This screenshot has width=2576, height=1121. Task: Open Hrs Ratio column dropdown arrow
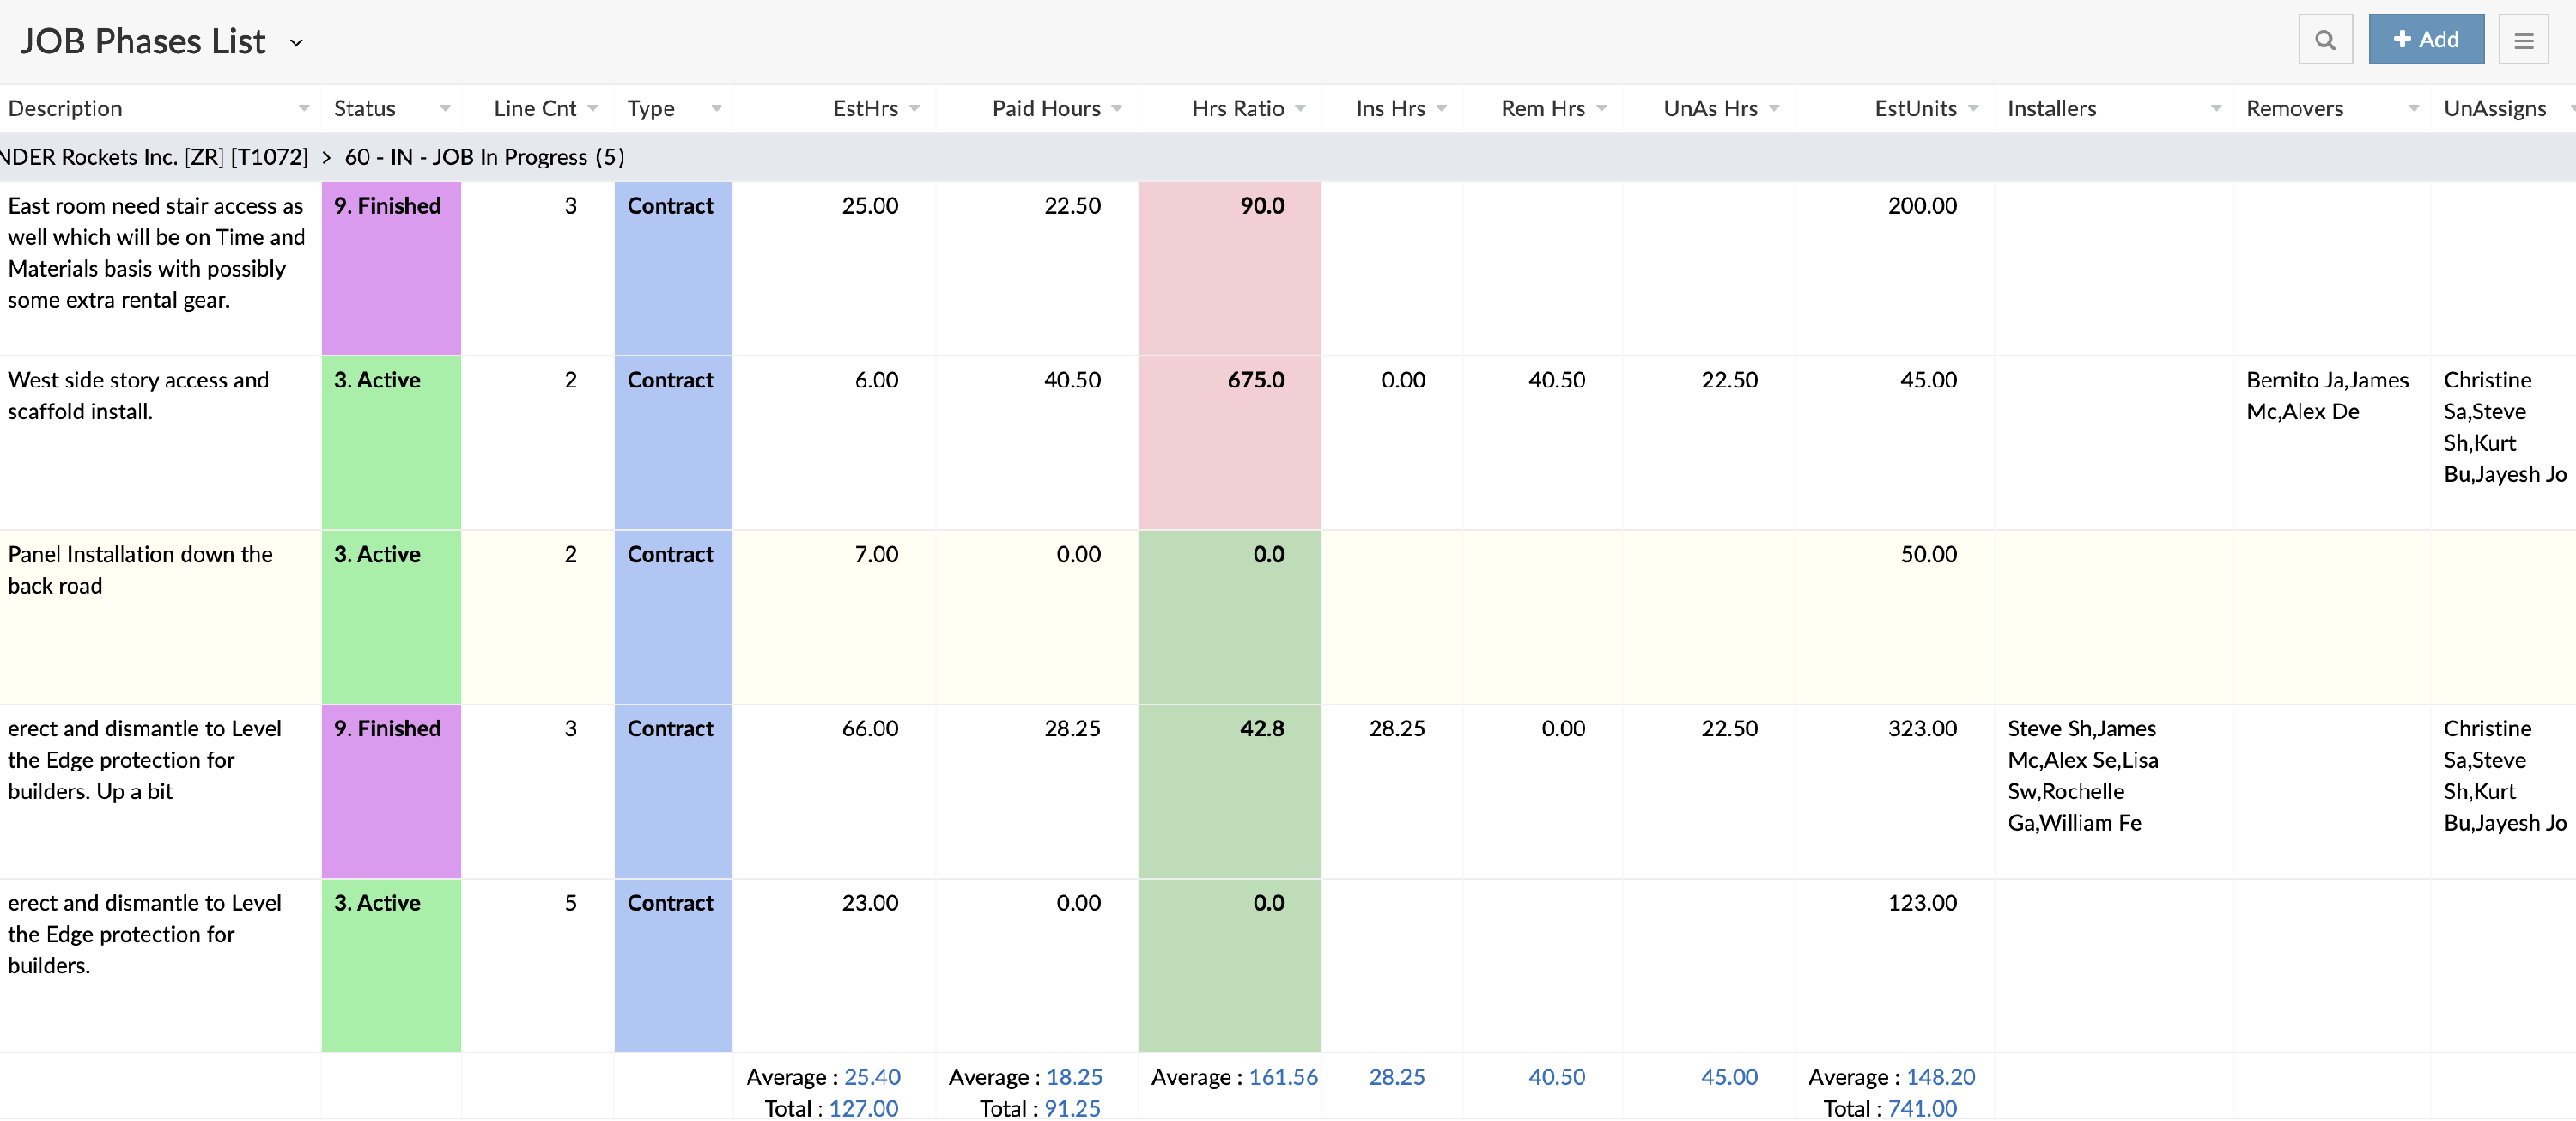tap(1300, 108)
